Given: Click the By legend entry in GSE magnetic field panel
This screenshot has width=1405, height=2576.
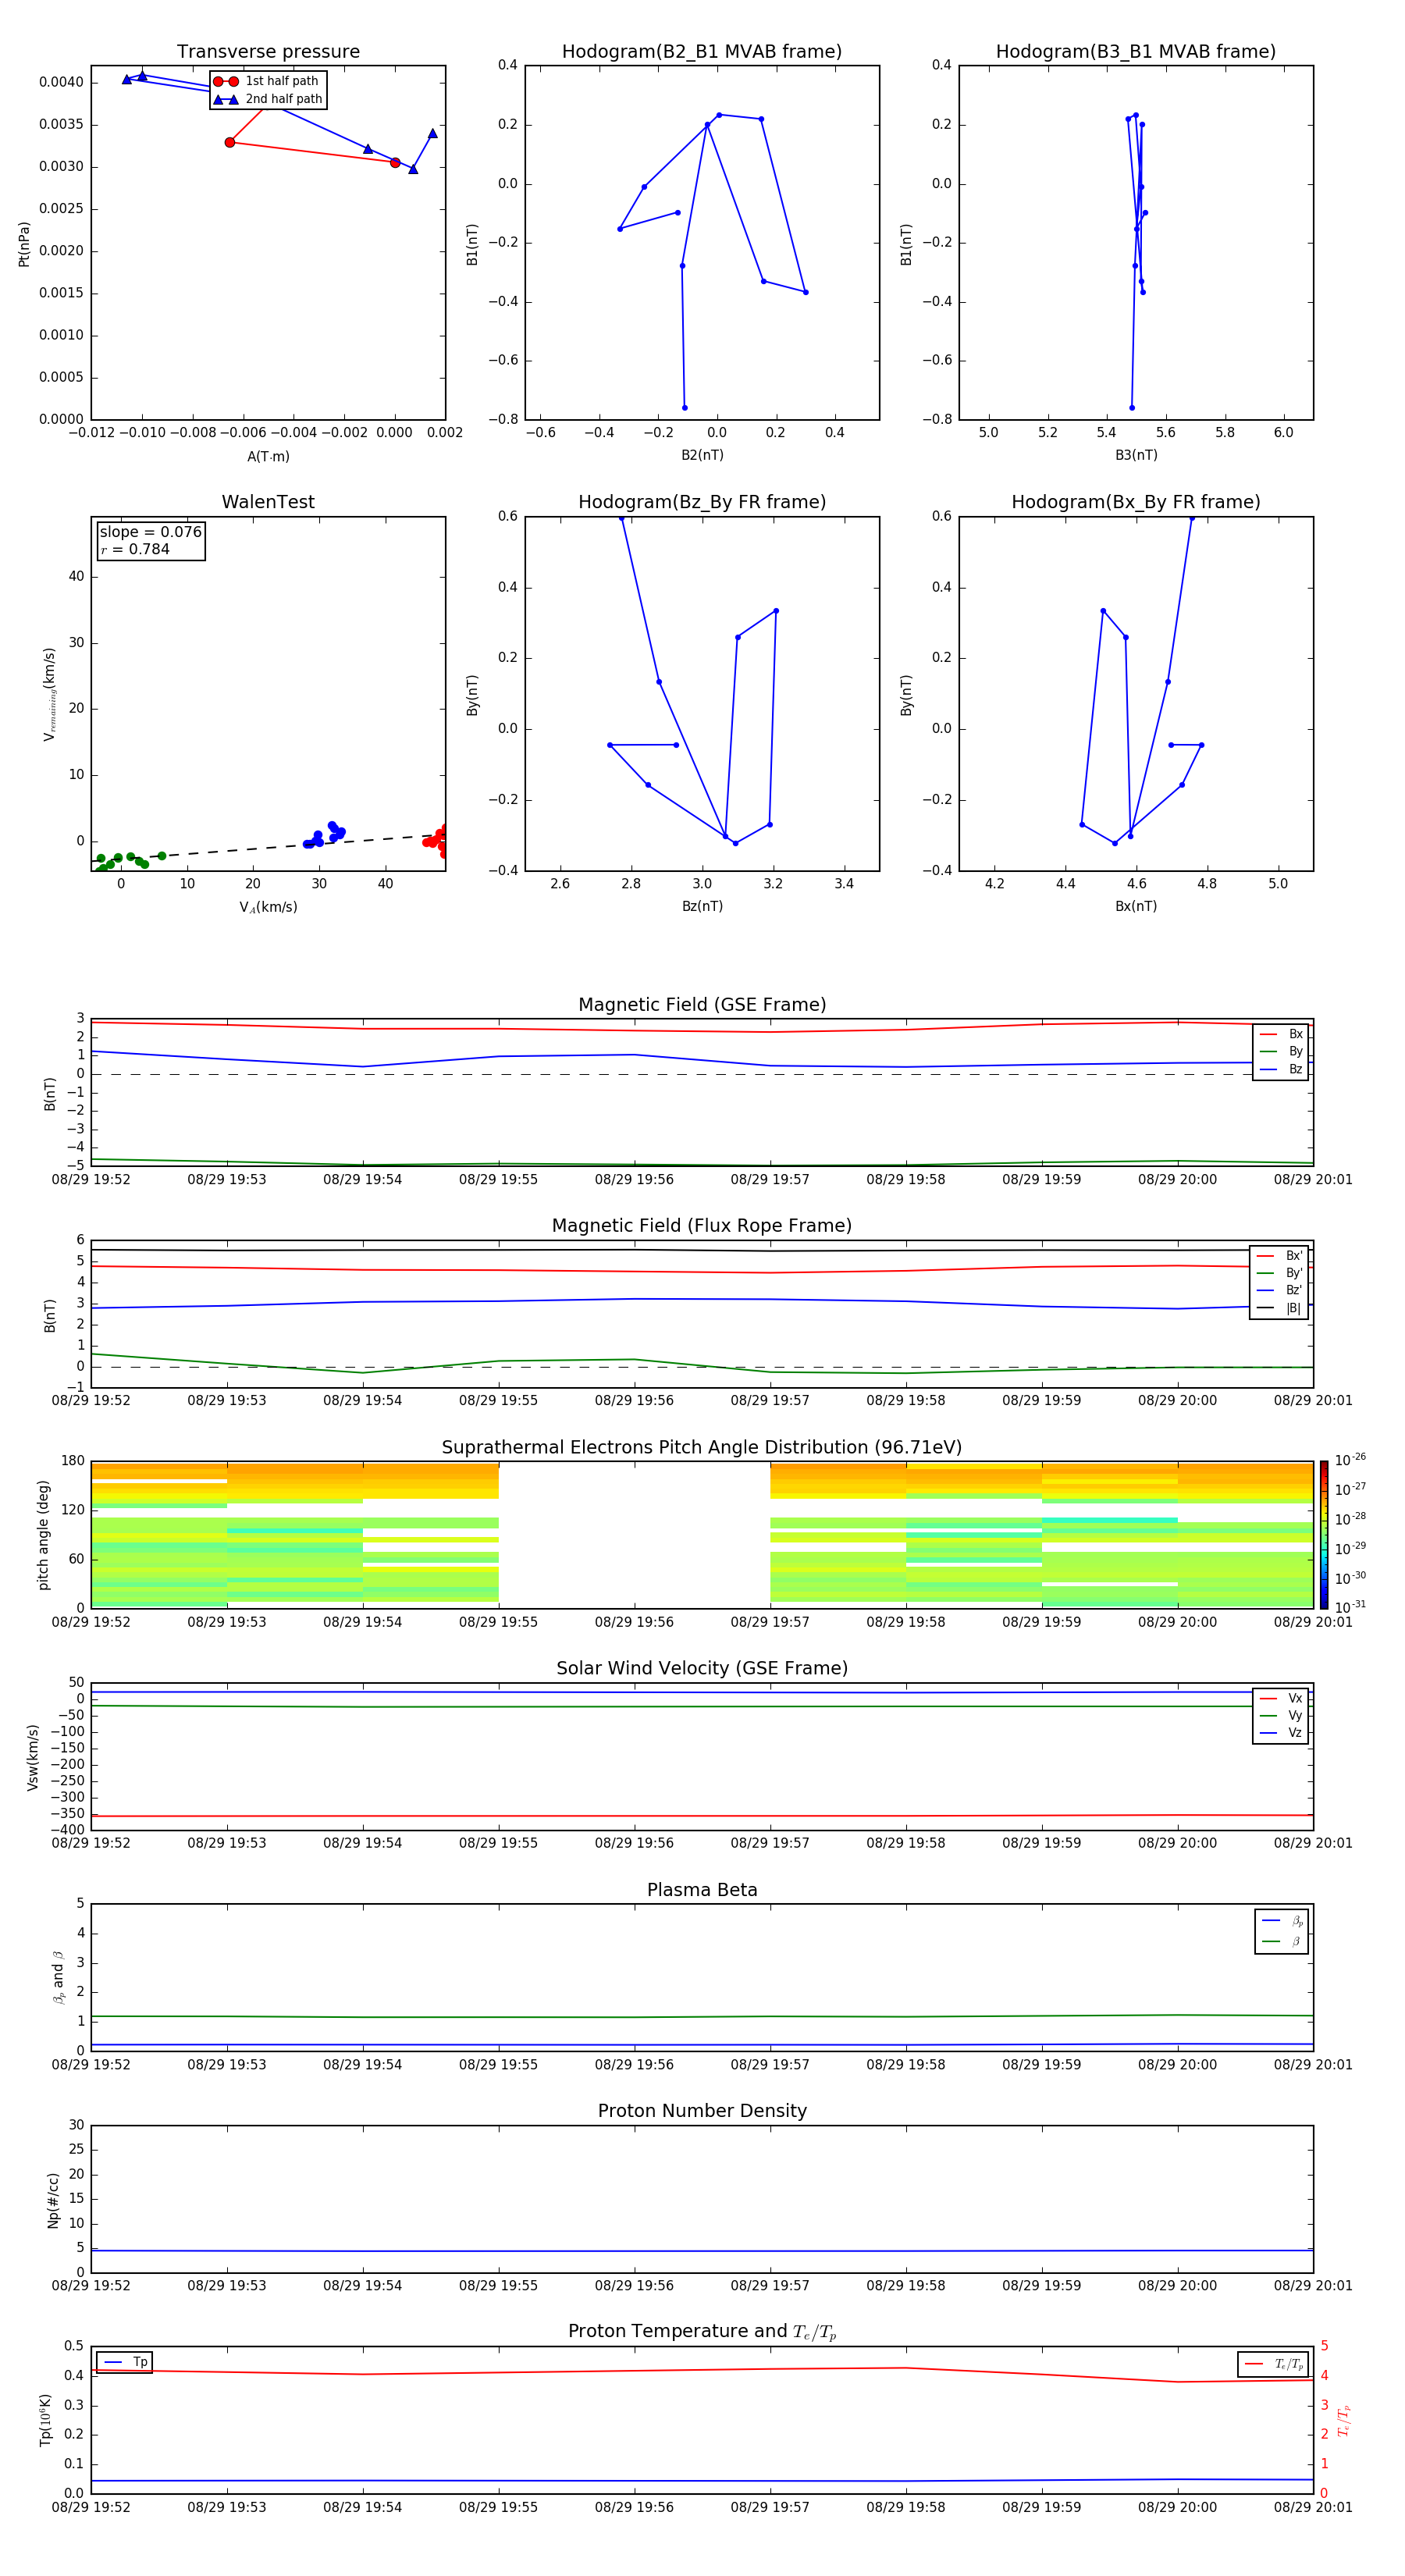Looking at the screenshot, I should 1281,1051.
